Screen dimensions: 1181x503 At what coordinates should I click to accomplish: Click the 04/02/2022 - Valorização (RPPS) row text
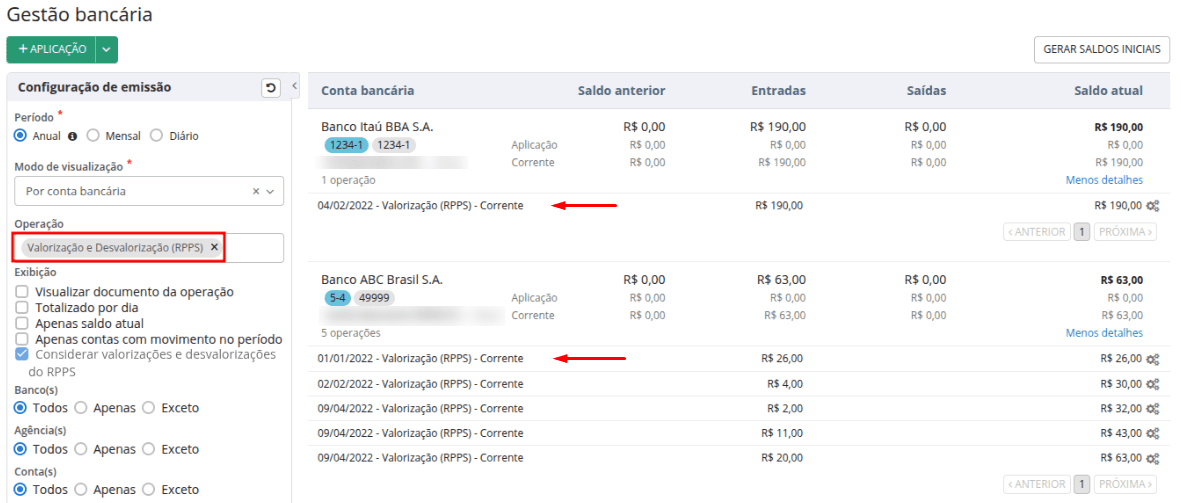click(x=420, y=206)
